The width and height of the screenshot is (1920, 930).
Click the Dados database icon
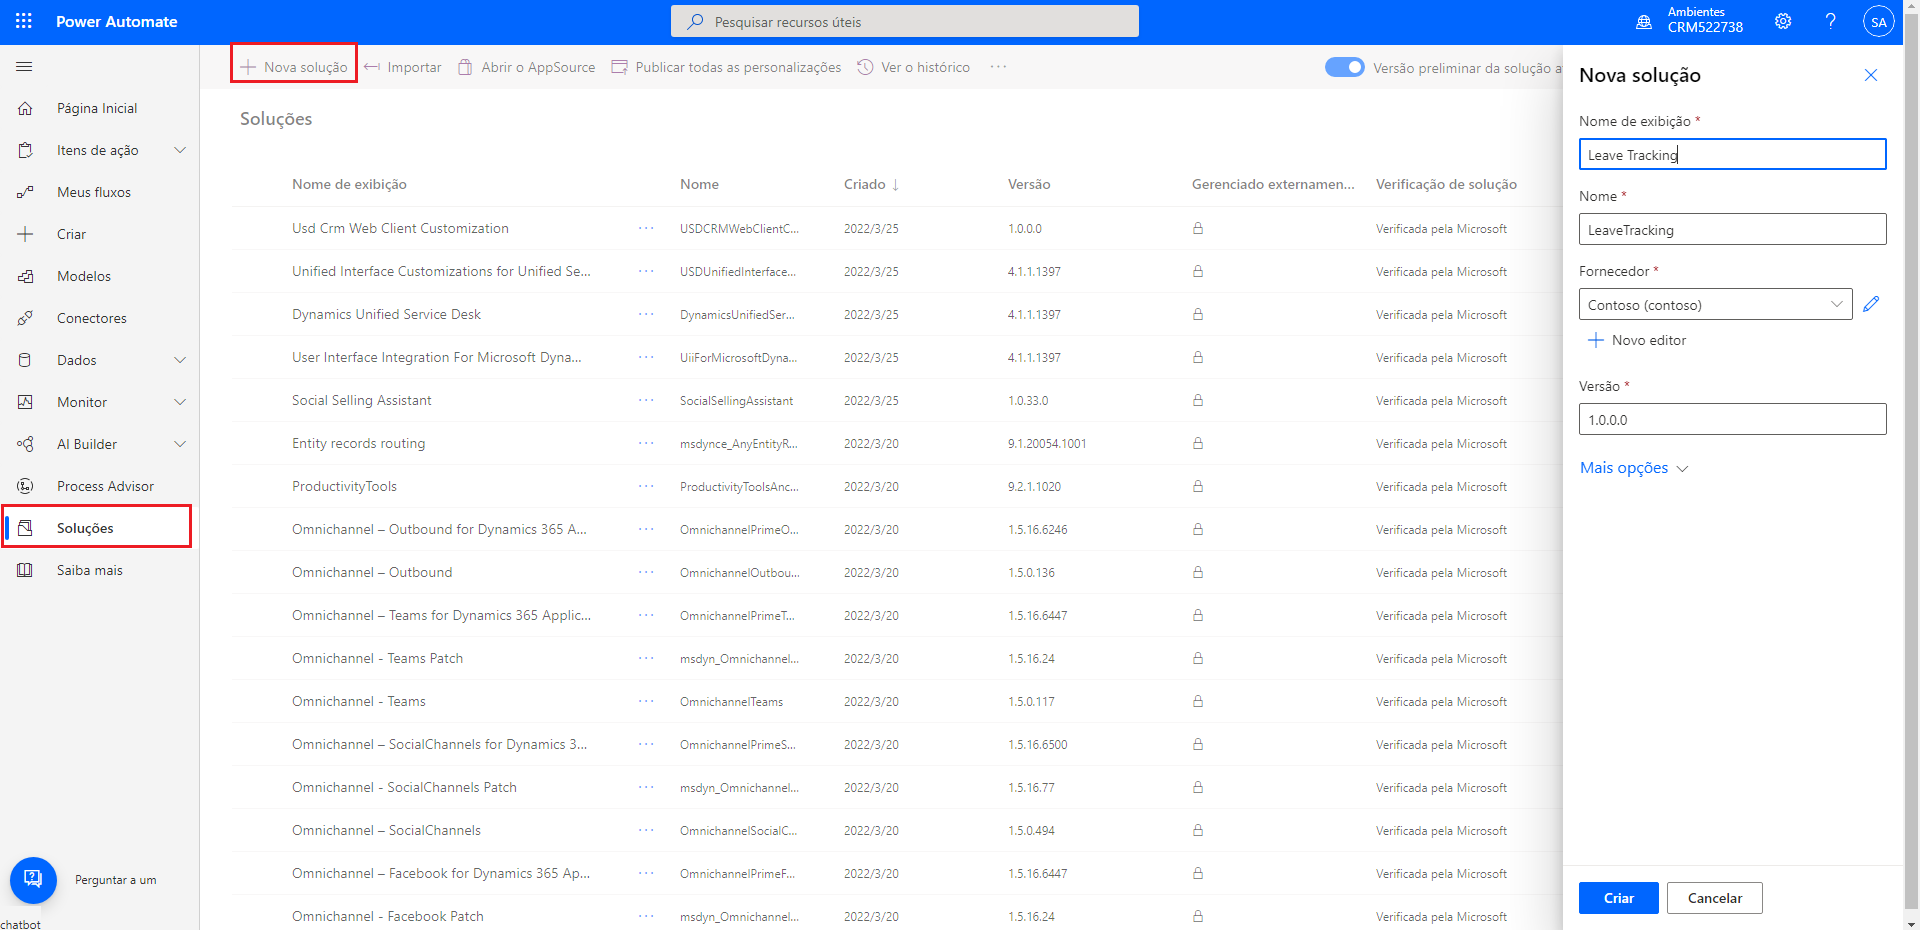pyautogui.click(x=26, y=360)
